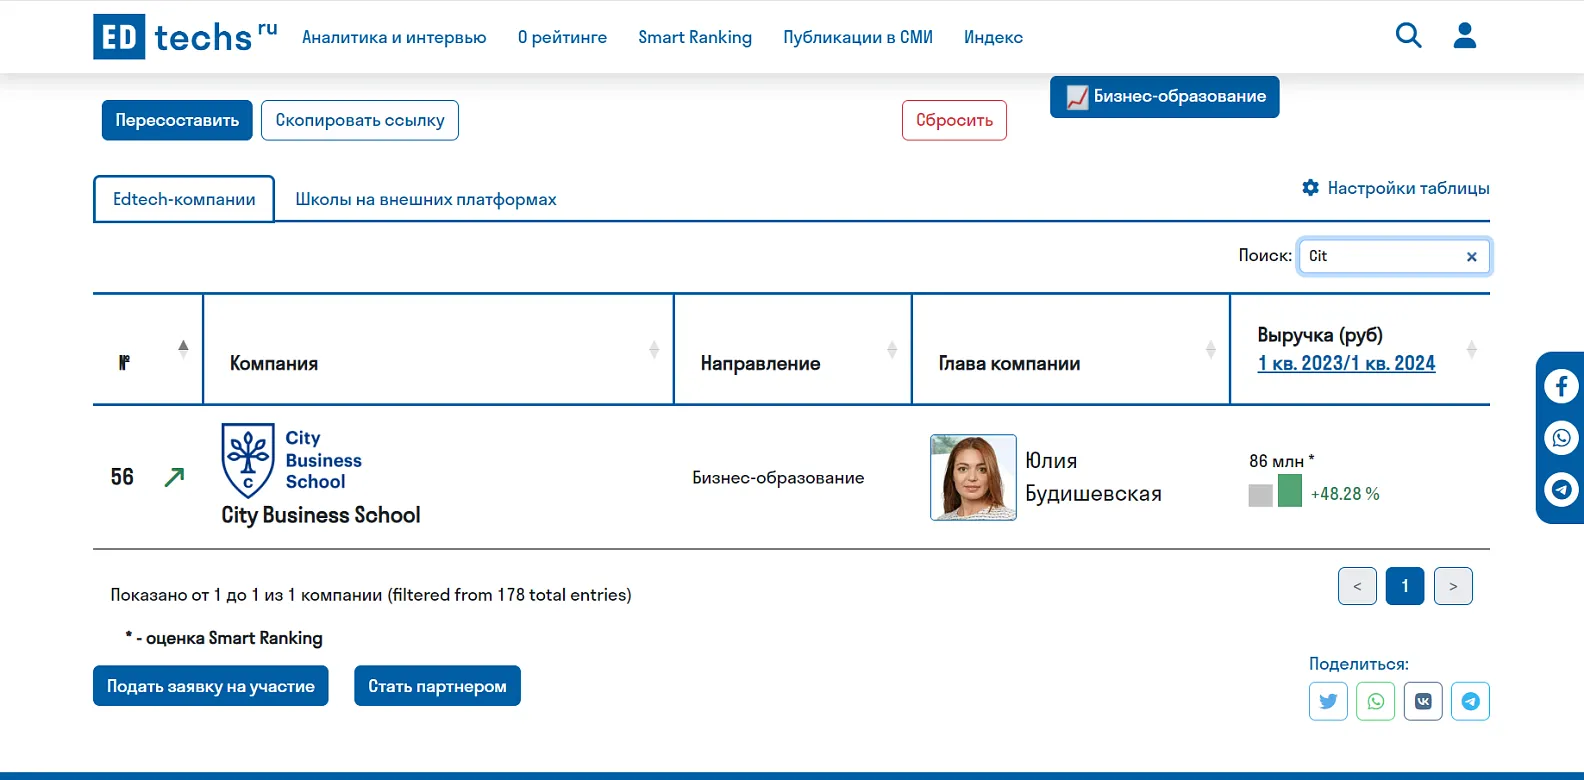Image resolution: width=1584 pixels, height=780 pixels.
Task: Click the +48.28 % growth value
Action: click(1345, 494)
